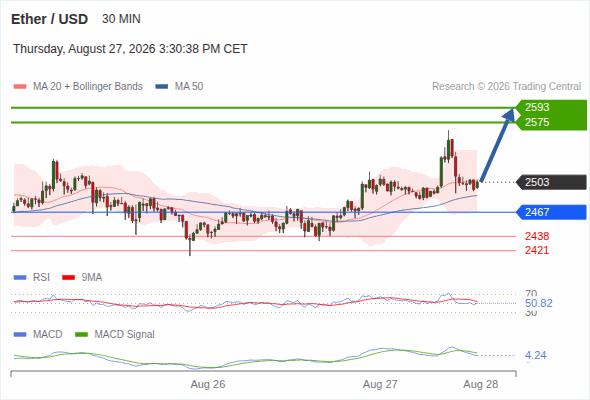
Task: Click the Ether / USD chart title
Action: coord(49,19)
